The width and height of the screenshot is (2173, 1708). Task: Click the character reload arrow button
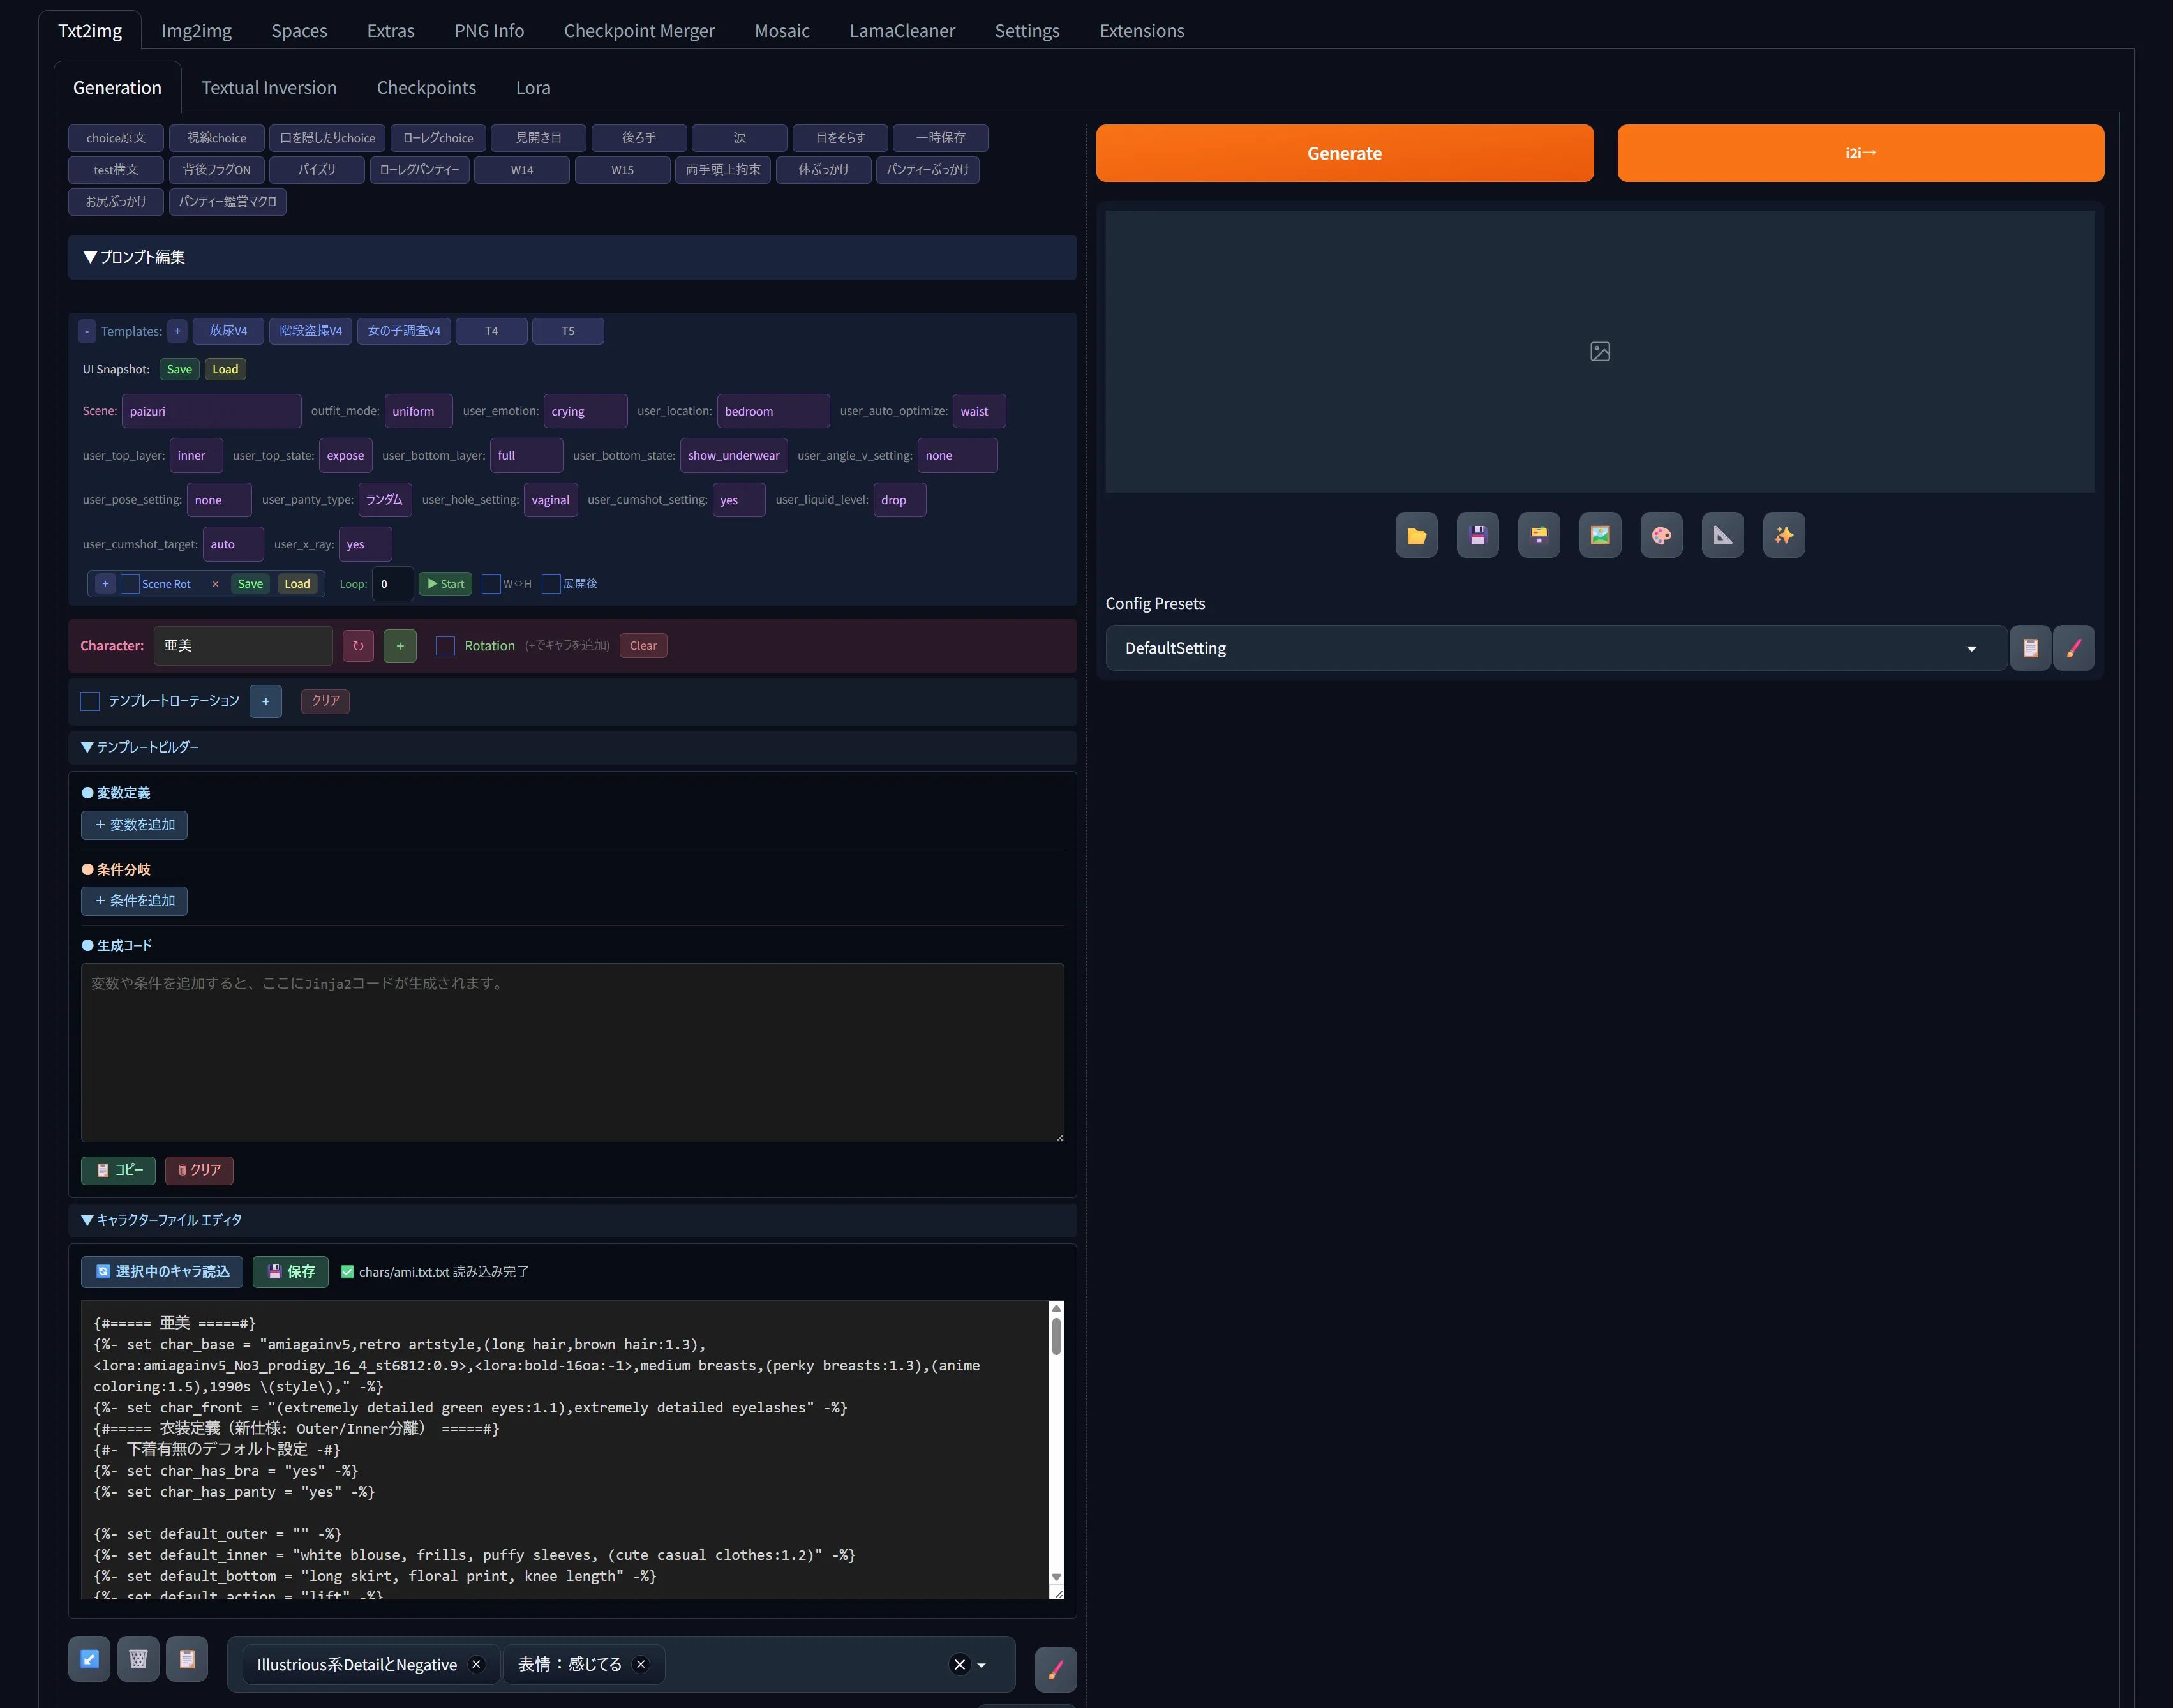pos(358,646)
